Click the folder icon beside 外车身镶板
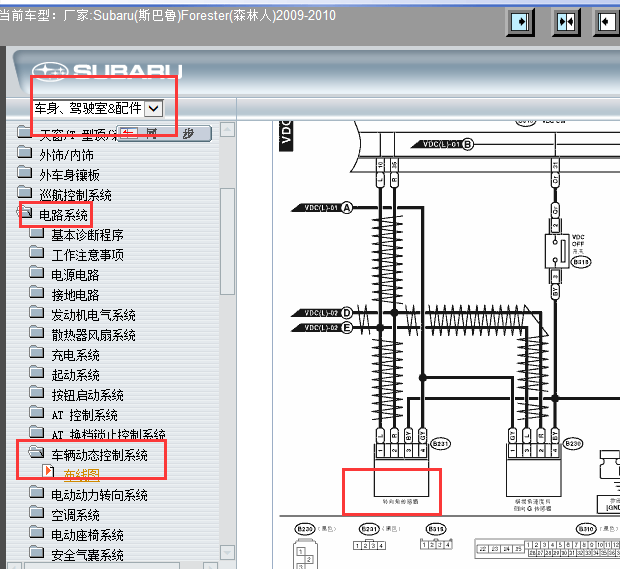Screen dimensions: 620x569 (x=25, y=172)
